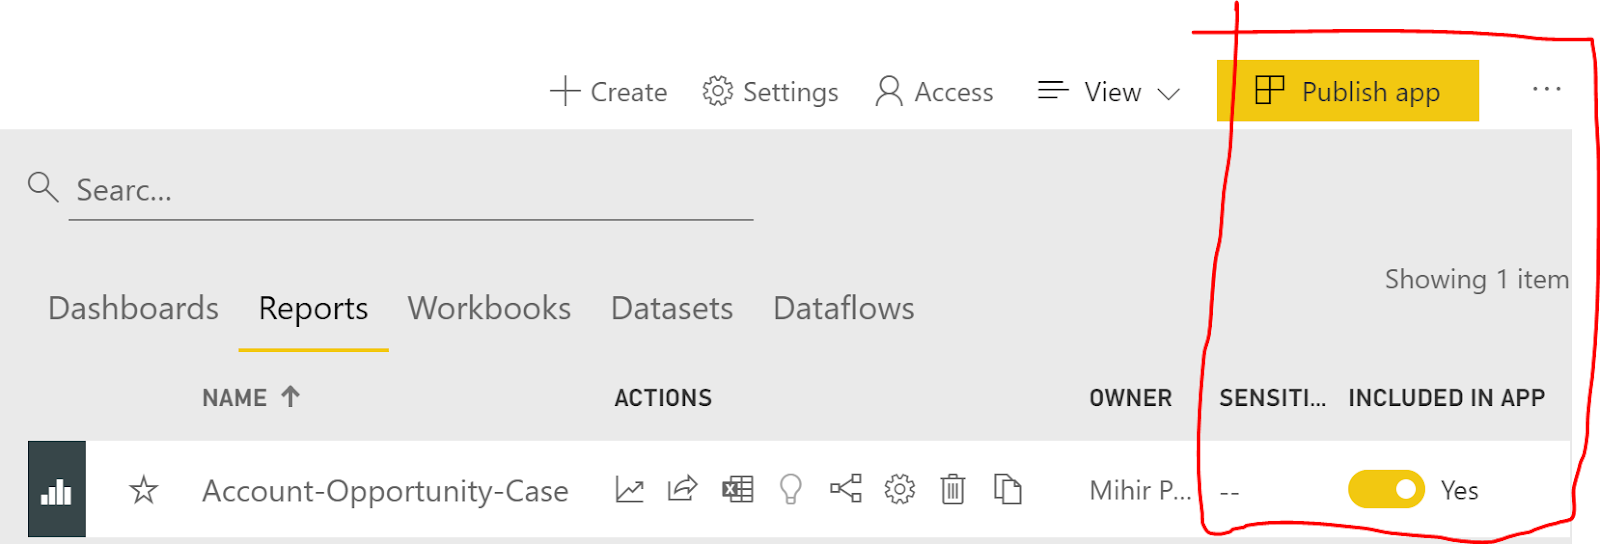The width and height of the screenshot is (1600, 544).
Task: Sort the list by the Name column
Action: (x=235, y=398)
